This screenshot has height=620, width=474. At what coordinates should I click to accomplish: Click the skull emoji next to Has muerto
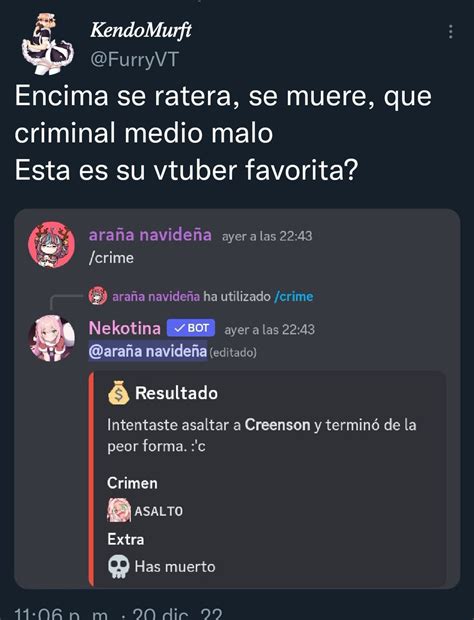tap(119, 567)
